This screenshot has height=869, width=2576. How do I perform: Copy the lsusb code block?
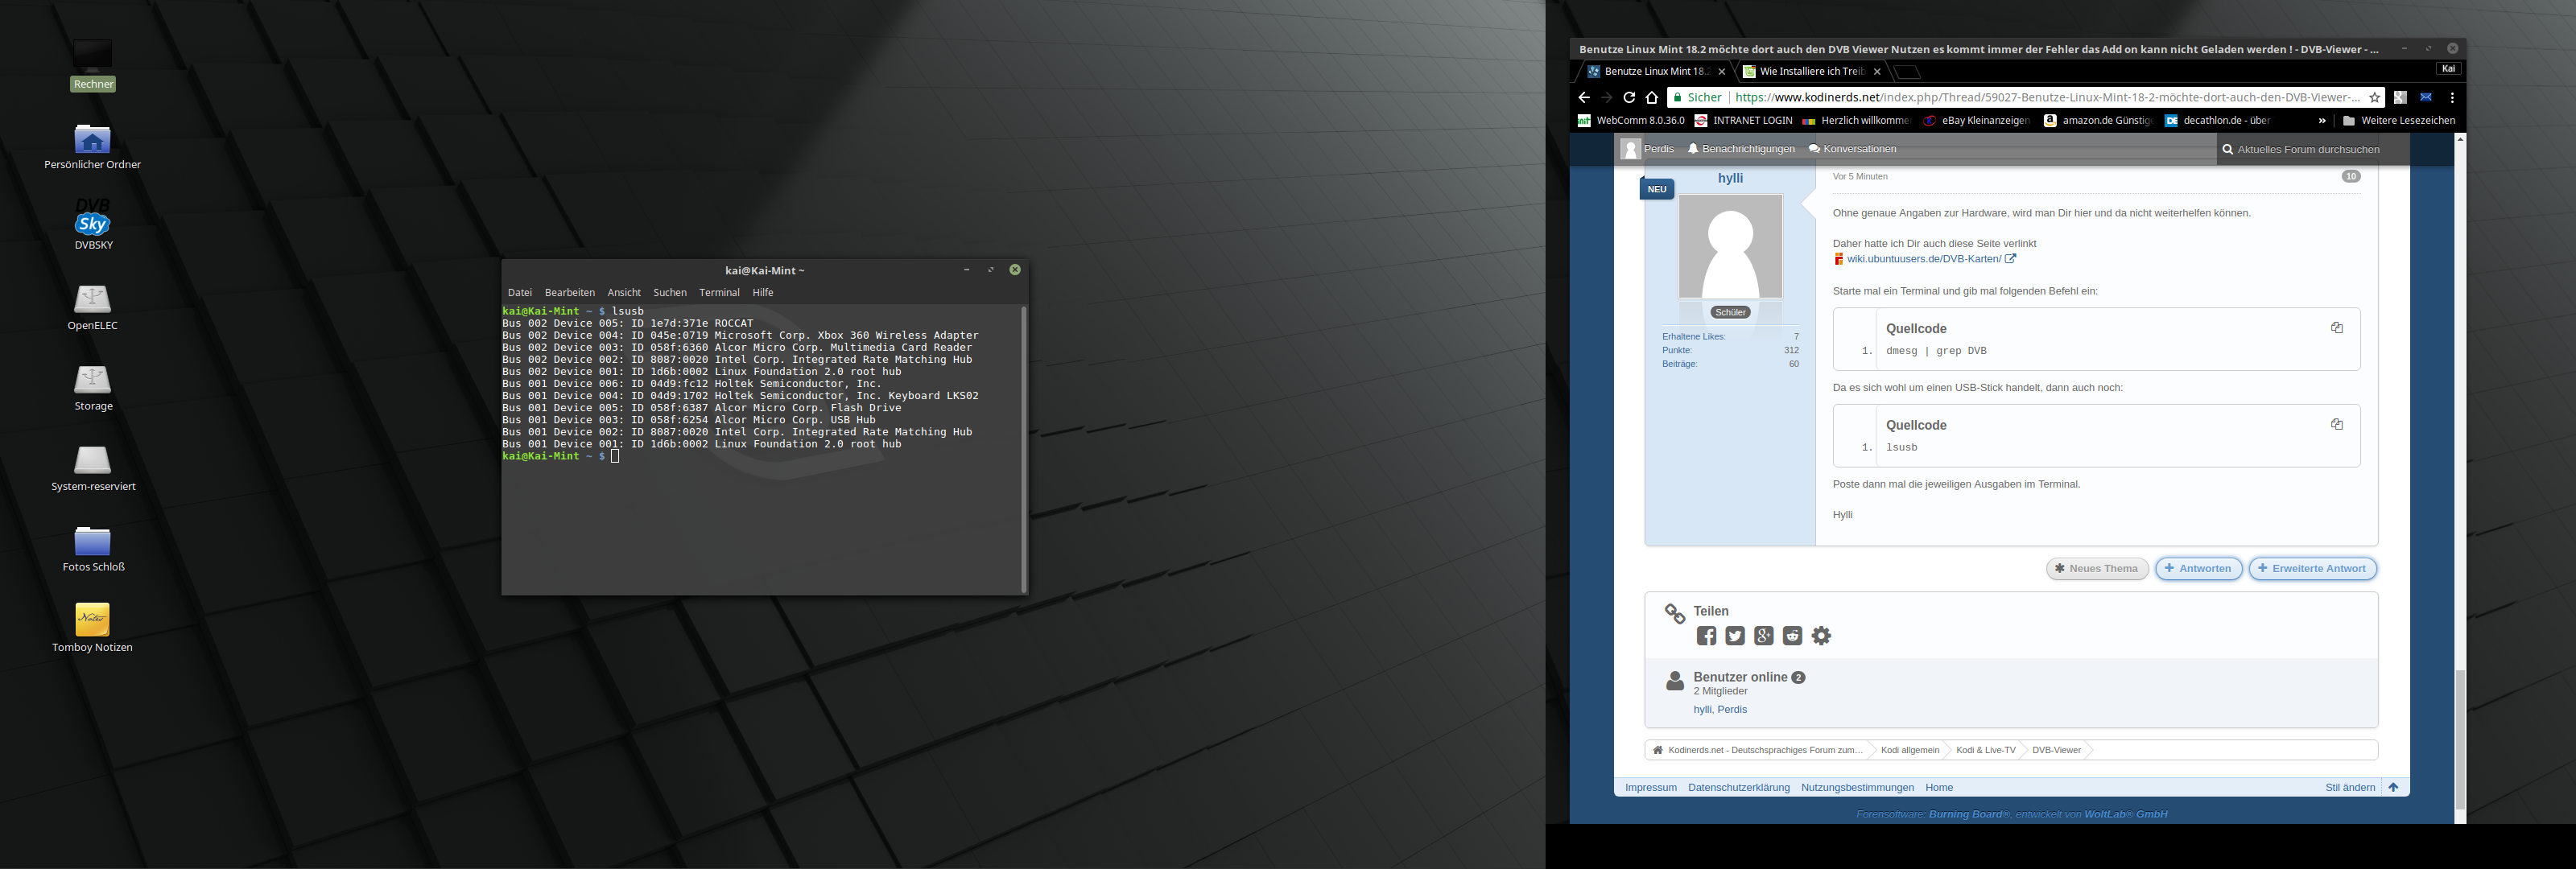(2337, 424)
